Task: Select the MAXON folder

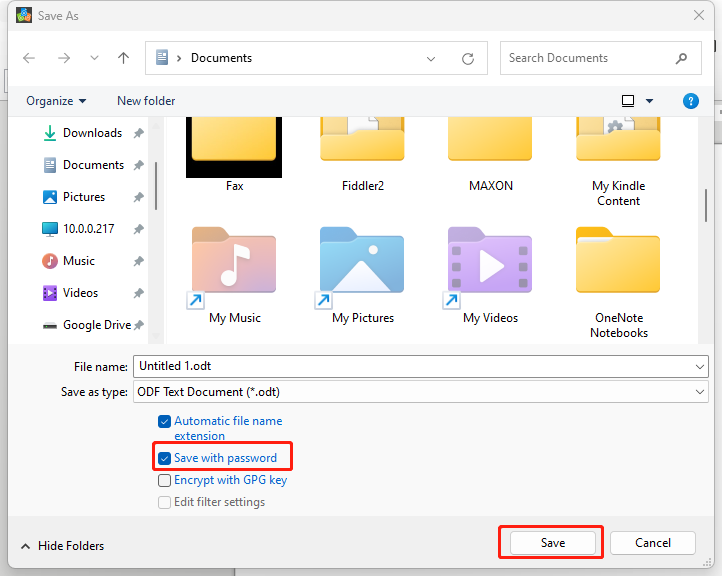Action: tap(490, 154)
